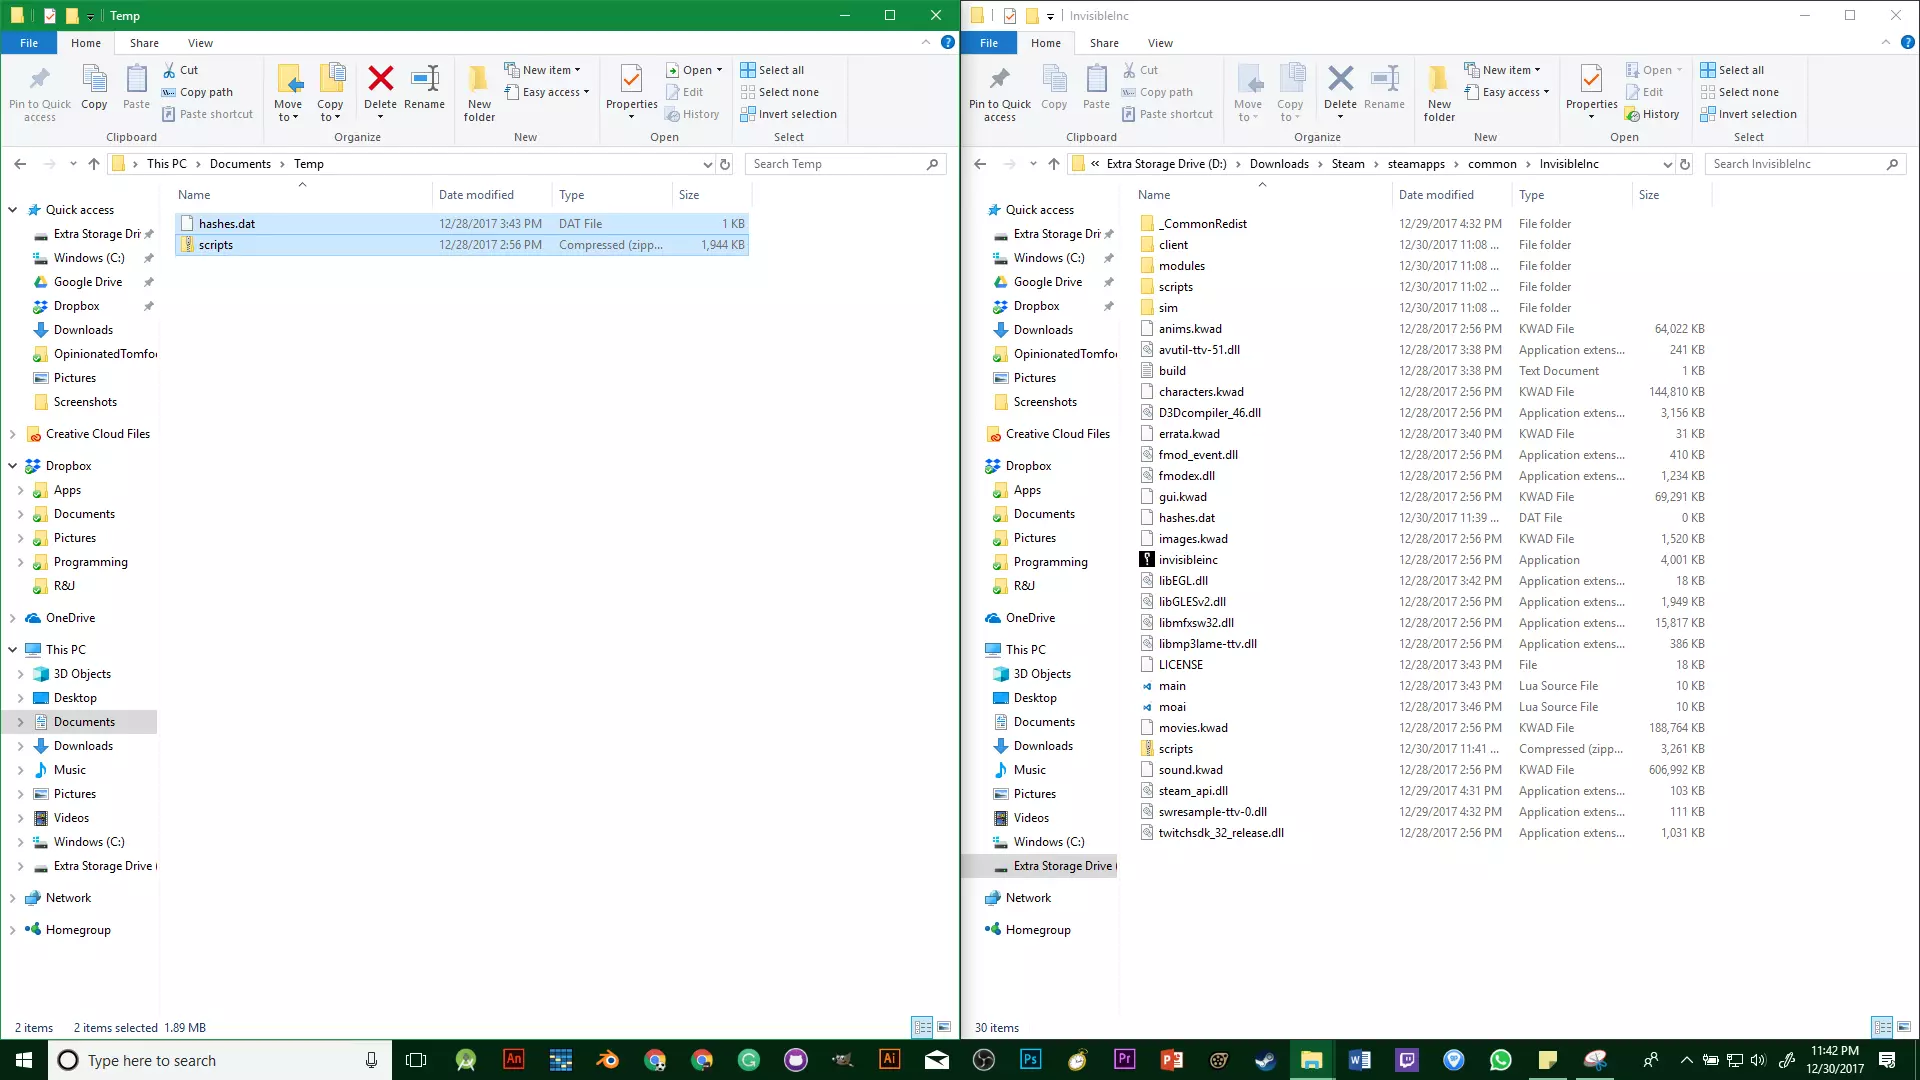Click the Steam breadcrumb in address bar
The image size is (1920, 1080).
tap(1347, 164)
